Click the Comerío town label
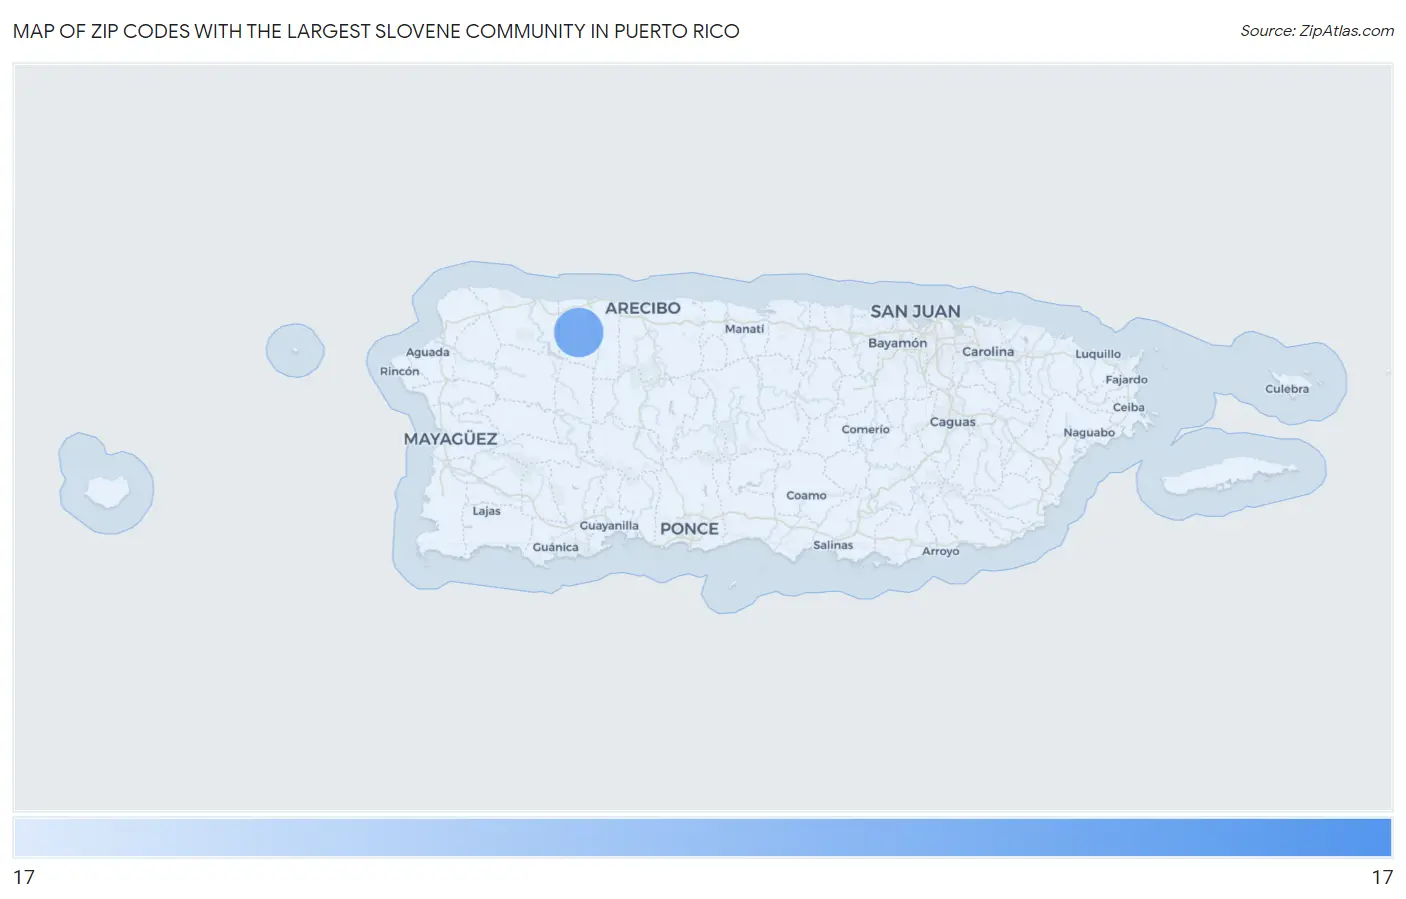 [x=865, y=430]
